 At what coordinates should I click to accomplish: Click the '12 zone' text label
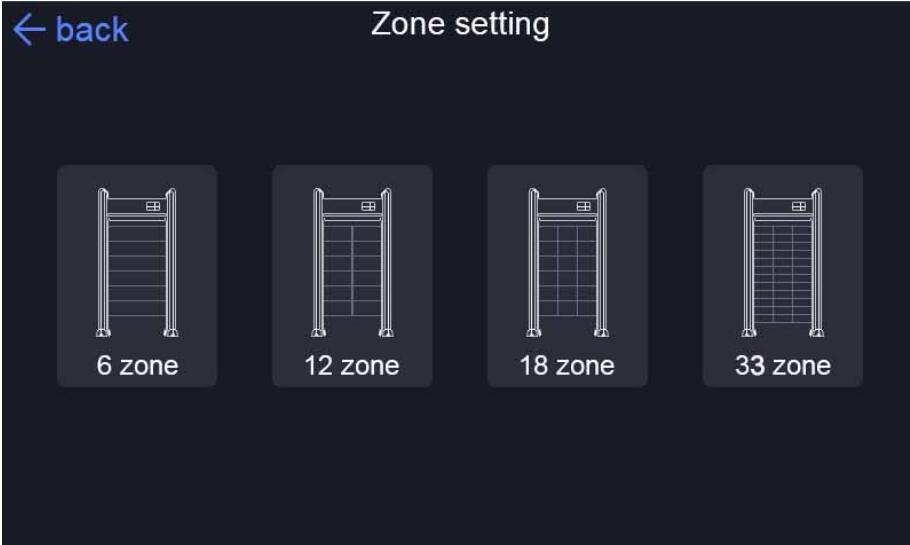point(352,366)
